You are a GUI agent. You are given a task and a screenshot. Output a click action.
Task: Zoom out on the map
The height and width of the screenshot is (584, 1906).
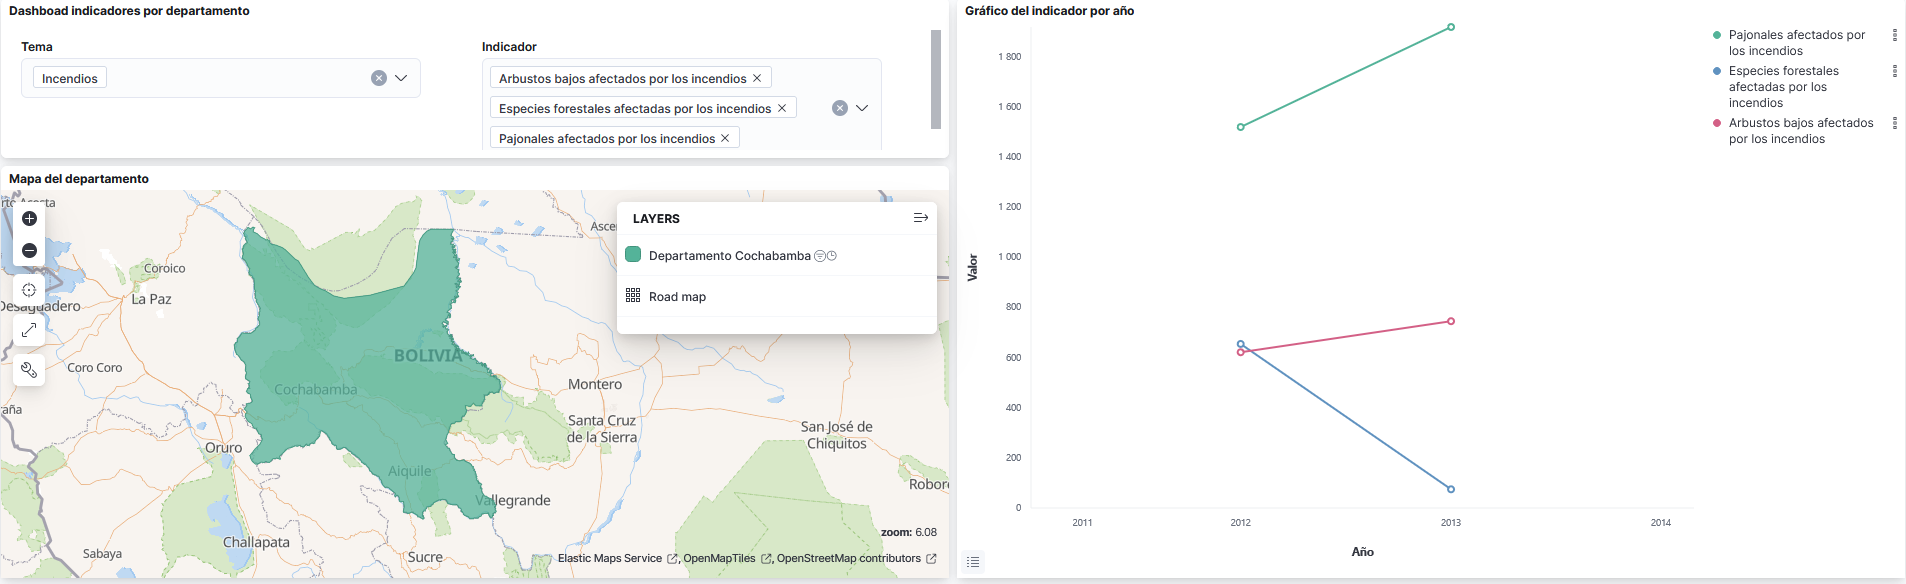pyautogui.click(x=29, y=251)
